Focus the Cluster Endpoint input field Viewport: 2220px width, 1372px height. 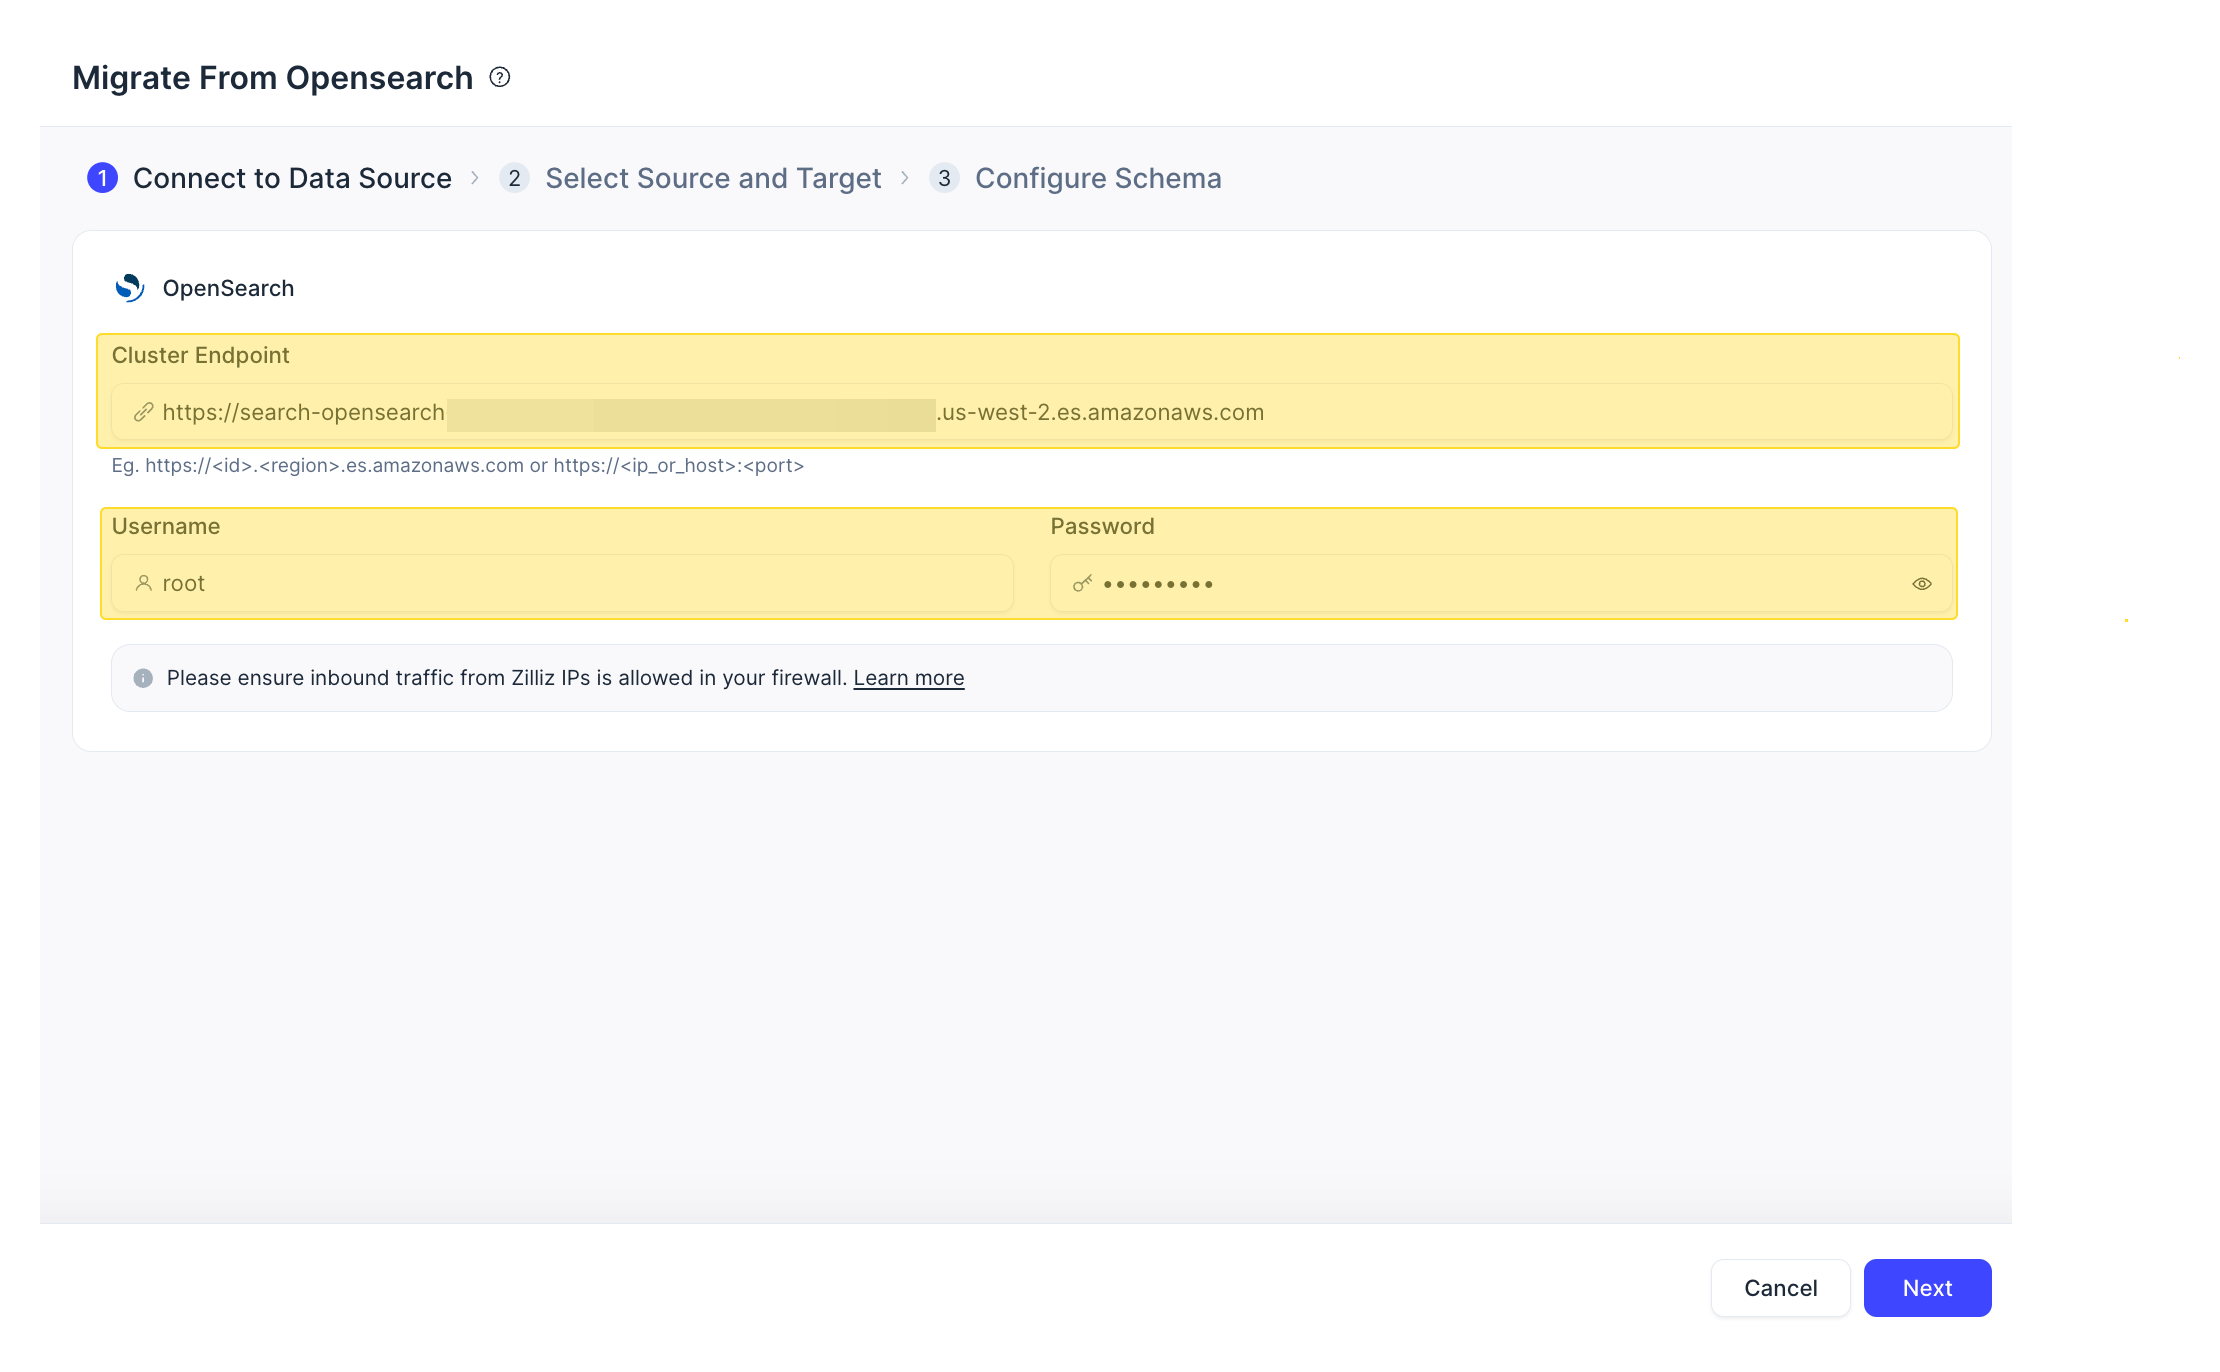tap(1031, 412)
